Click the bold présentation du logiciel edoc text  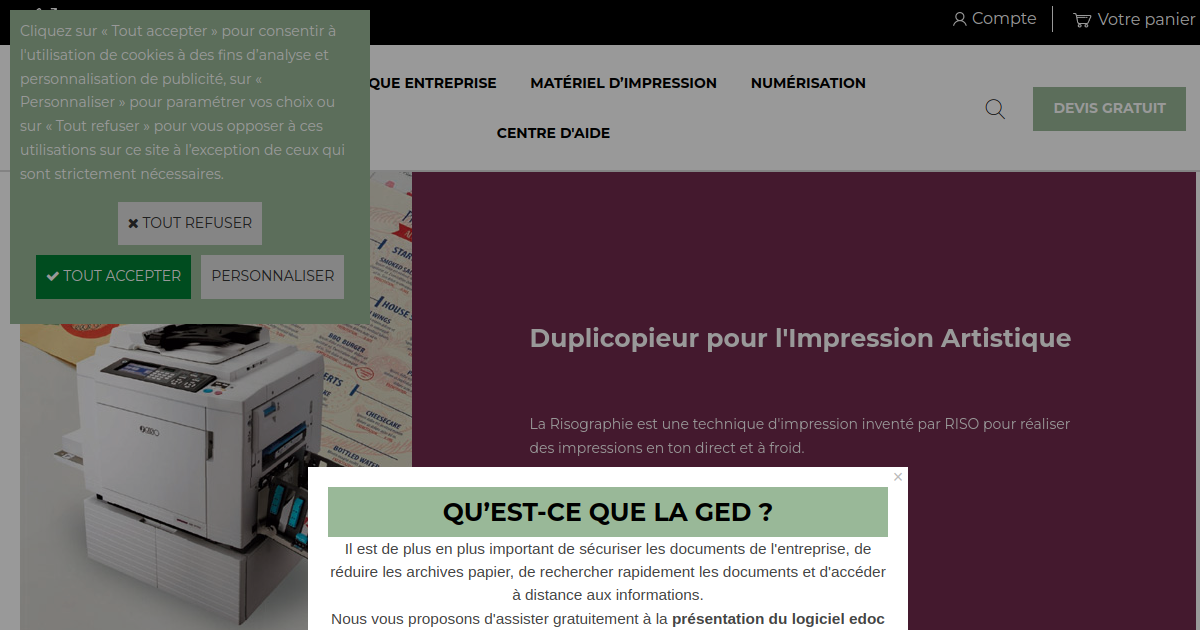(778, 619)
